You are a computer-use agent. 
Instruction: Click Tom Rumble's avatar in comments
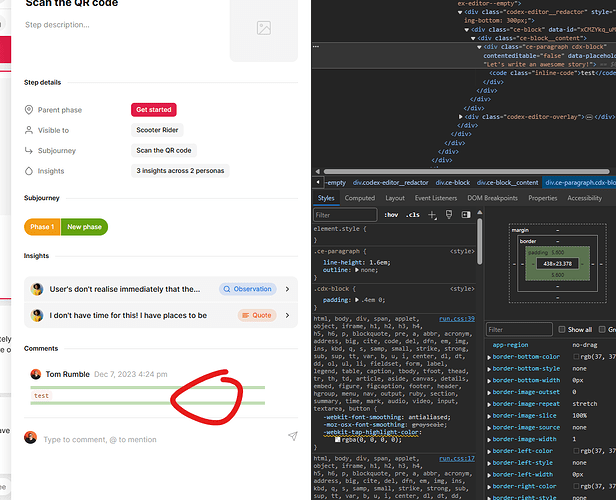(36, 374)
